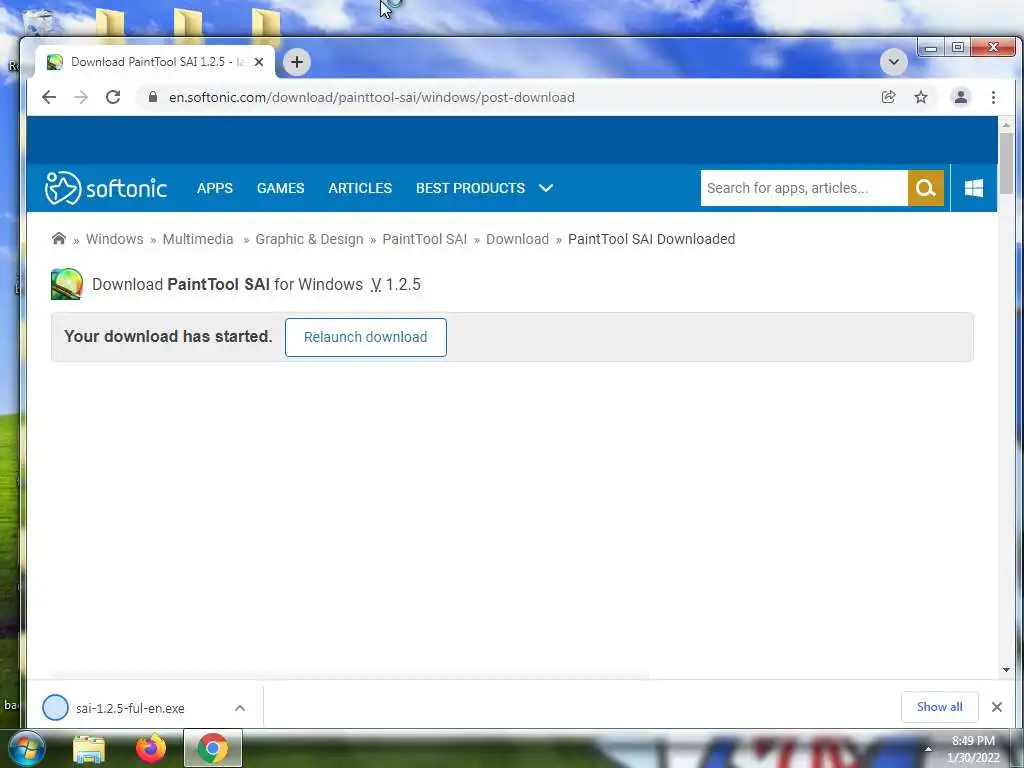Click the PaintTool SAI breadcrumb link

pyautogui.click(x=424, y=239)
